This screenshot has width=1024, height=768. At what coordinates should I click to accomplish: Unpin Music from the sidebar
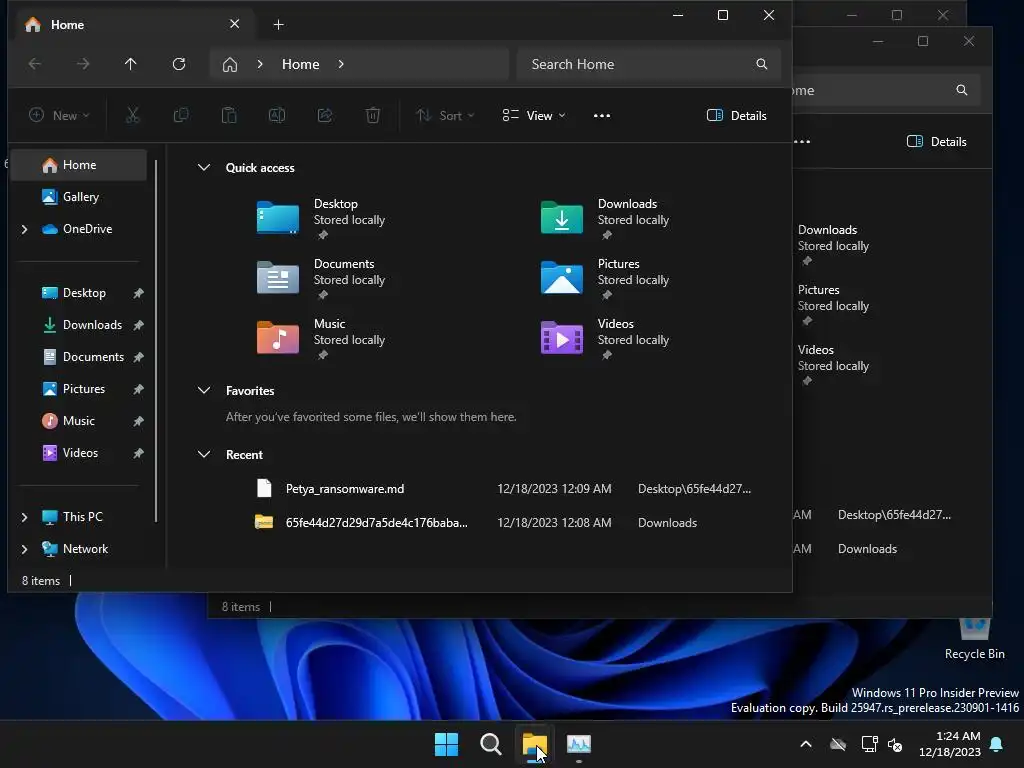138,421
